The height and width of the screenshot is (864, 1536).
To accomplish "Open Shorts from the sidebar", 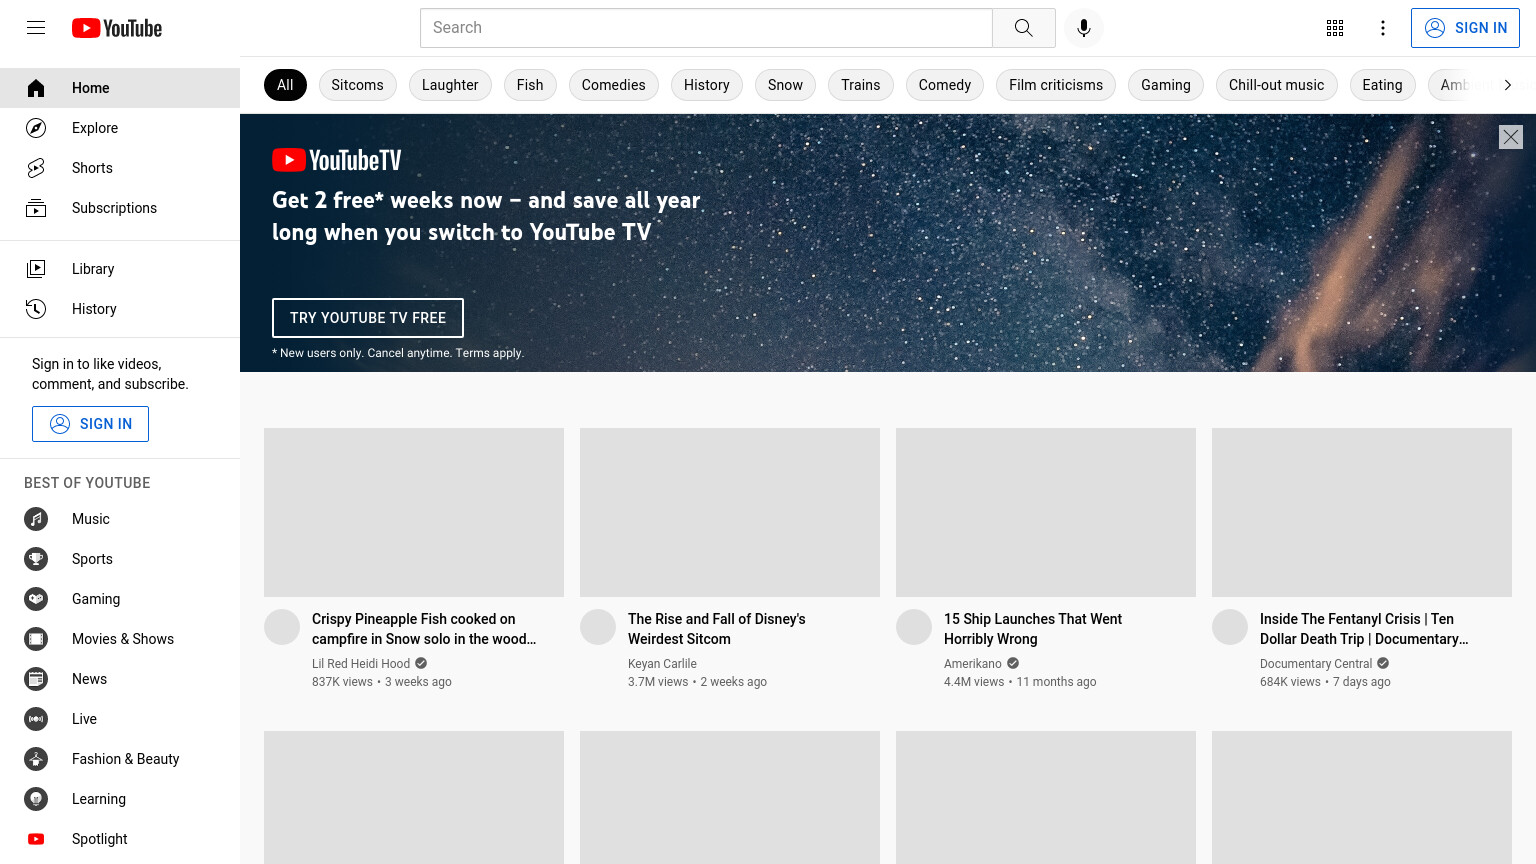I will tap(120, 168).
